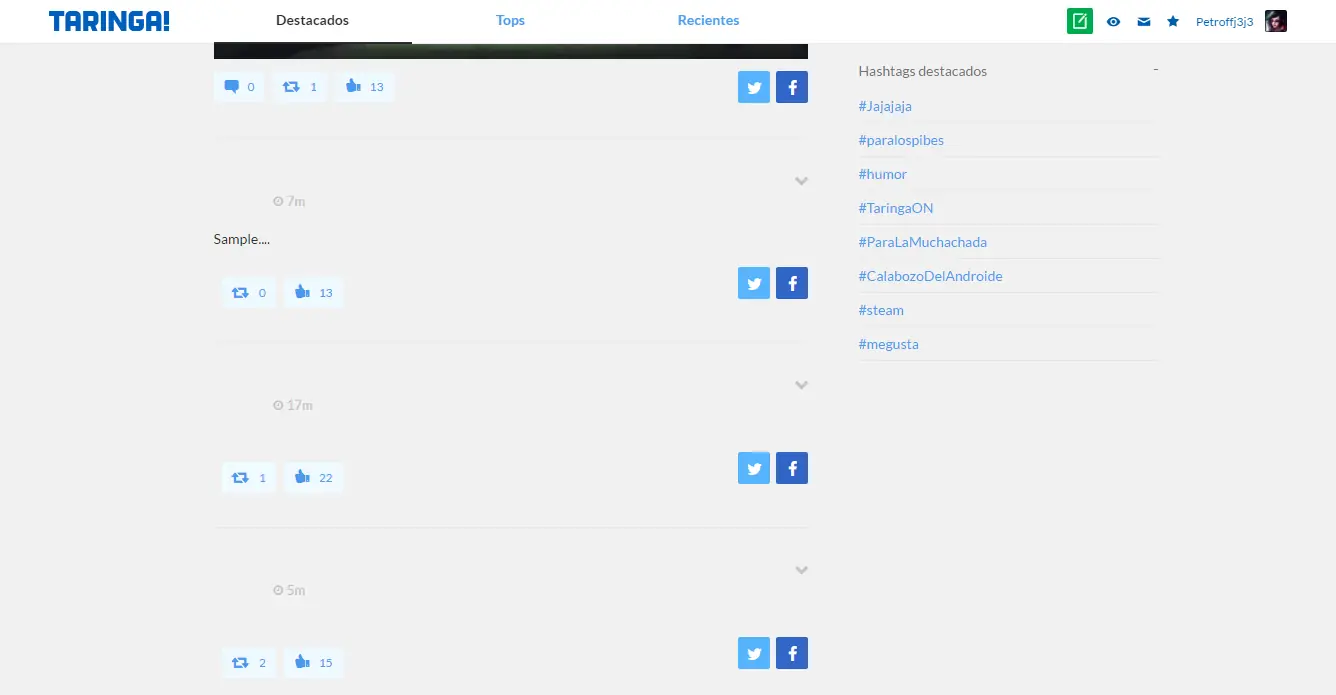Expand options chevron of the 5m post

[801, 570]
